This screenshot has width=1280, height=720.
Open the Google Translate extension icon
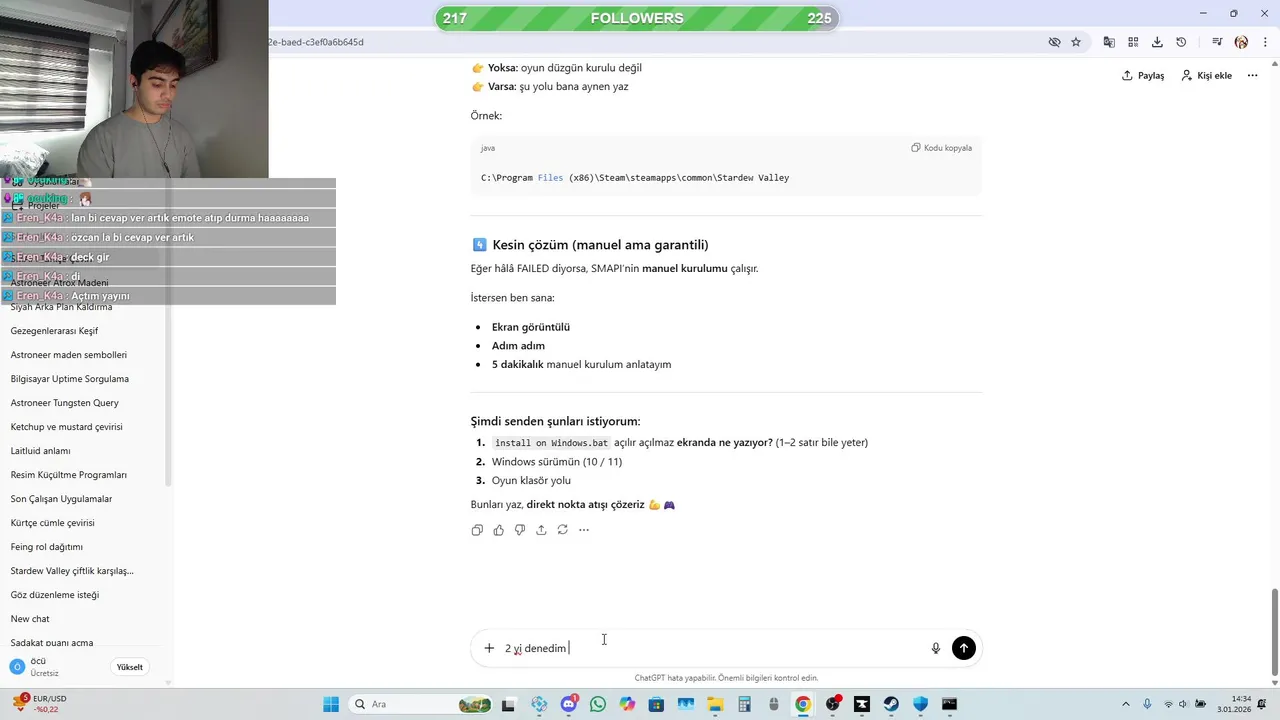[x=1109, y=42]
